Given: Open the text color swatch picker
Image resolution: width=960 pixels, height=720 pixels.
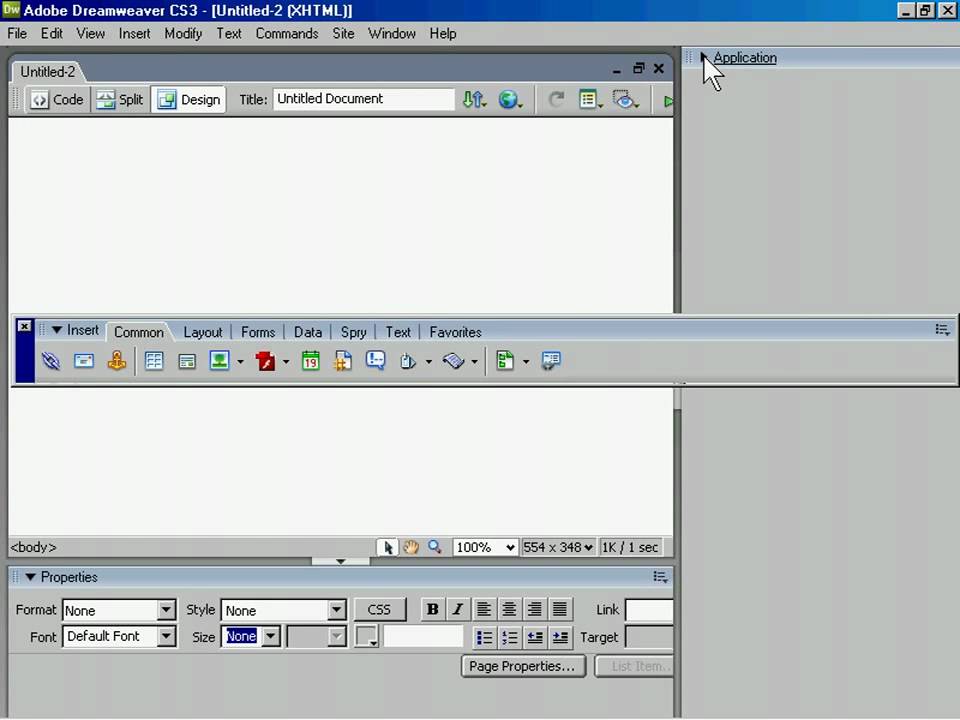Looking at the screenshot, I should pyautogui.click(x=367, y=637).
